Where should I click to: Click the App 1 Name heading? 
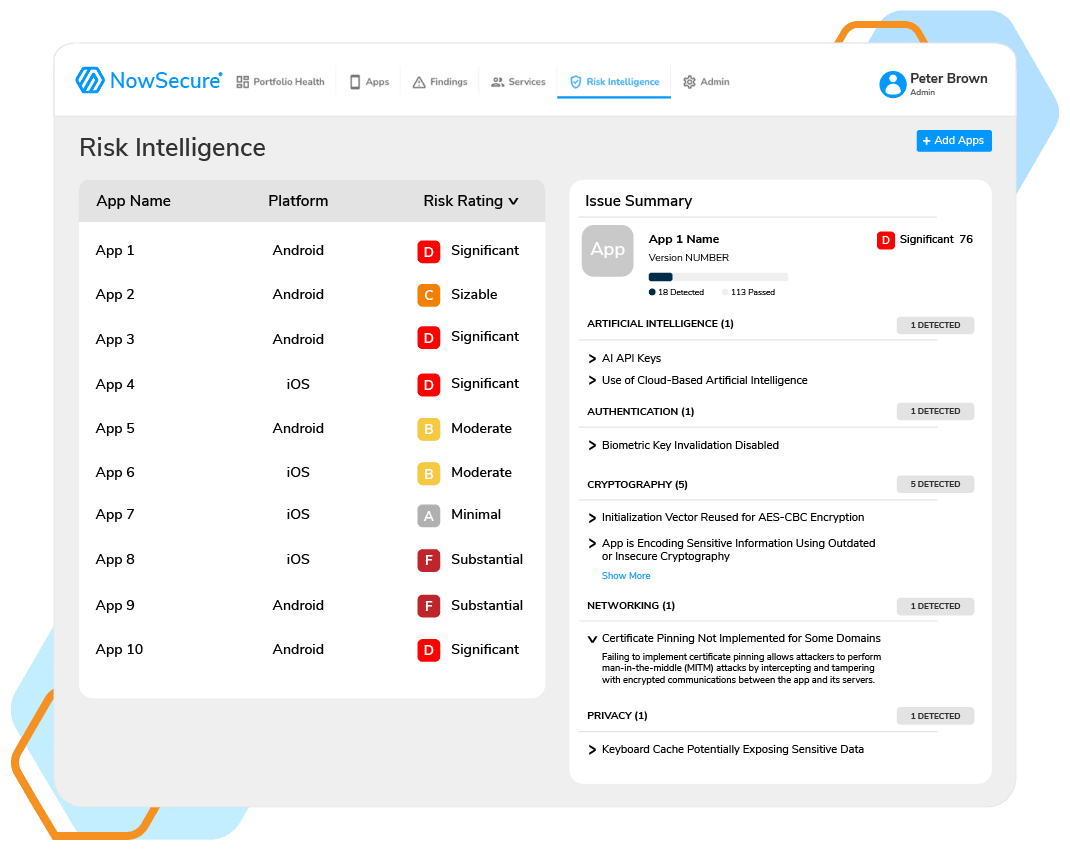click(x=684, y=239)
